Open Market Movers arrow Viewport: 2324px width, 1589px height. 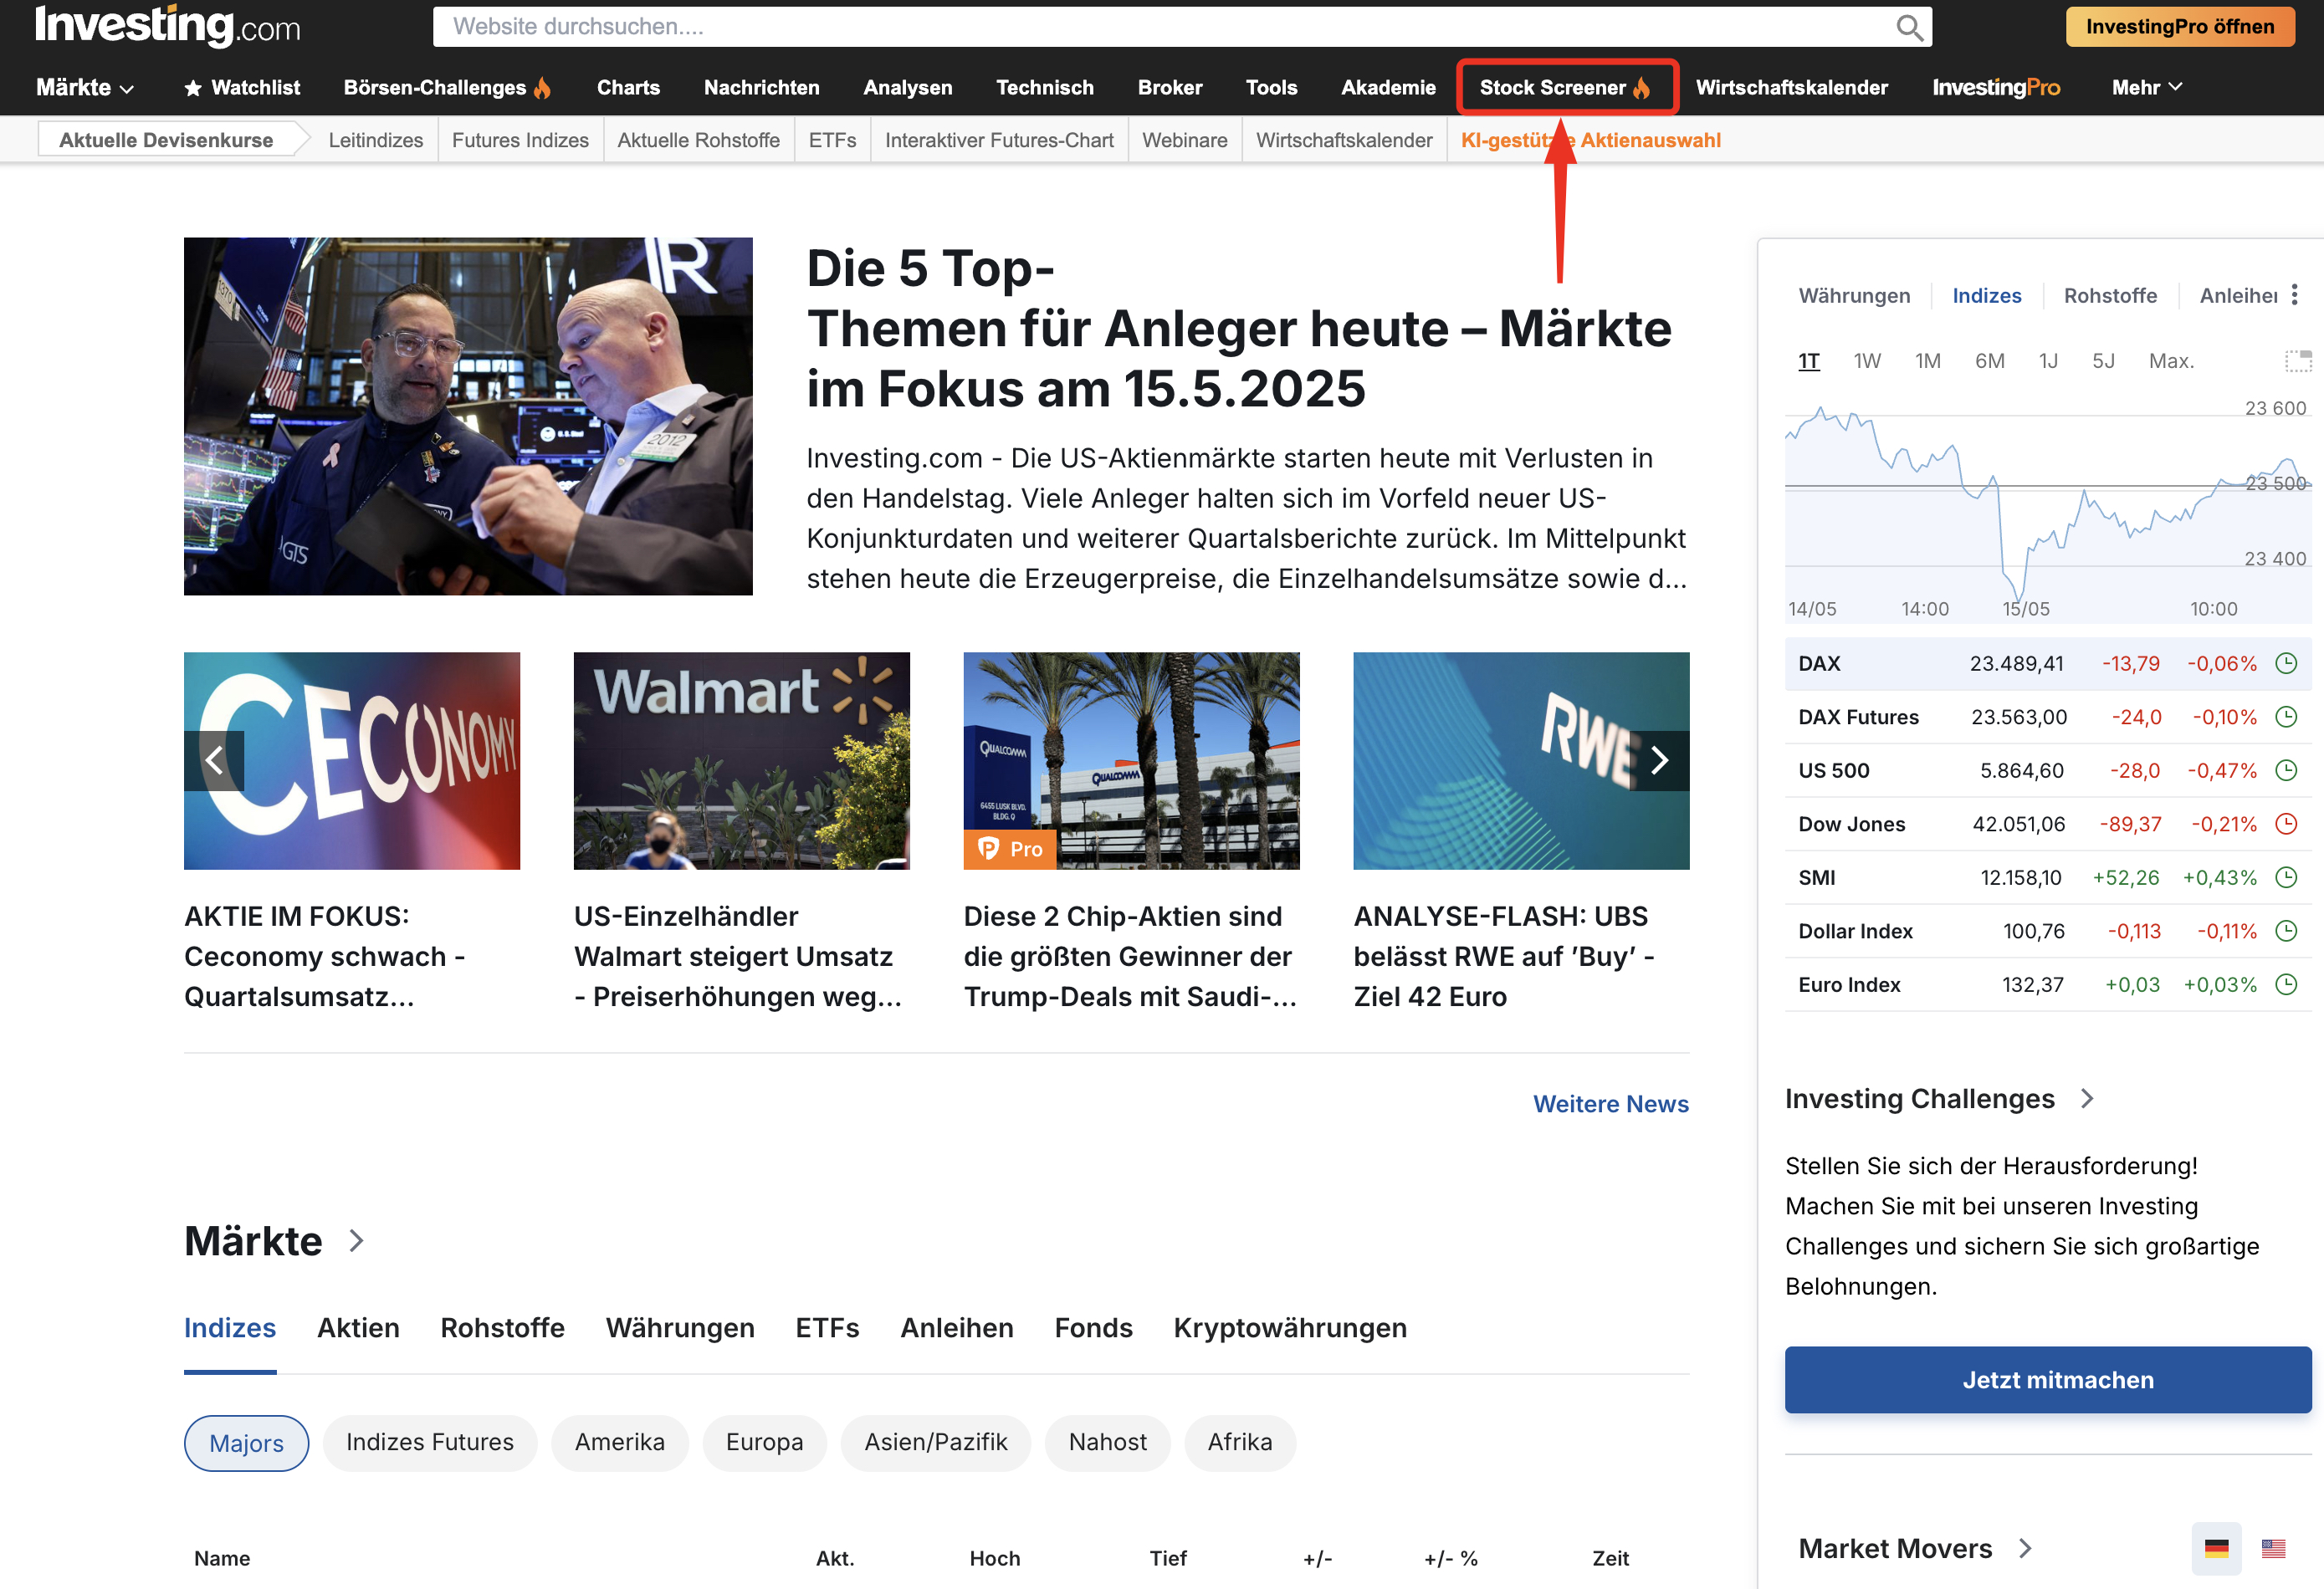(2025, 1548)
